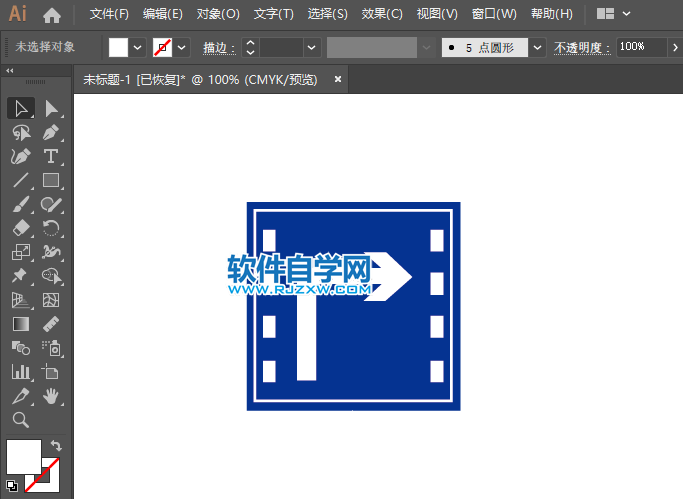Open the 窗口(W) menu

(494, 14)
